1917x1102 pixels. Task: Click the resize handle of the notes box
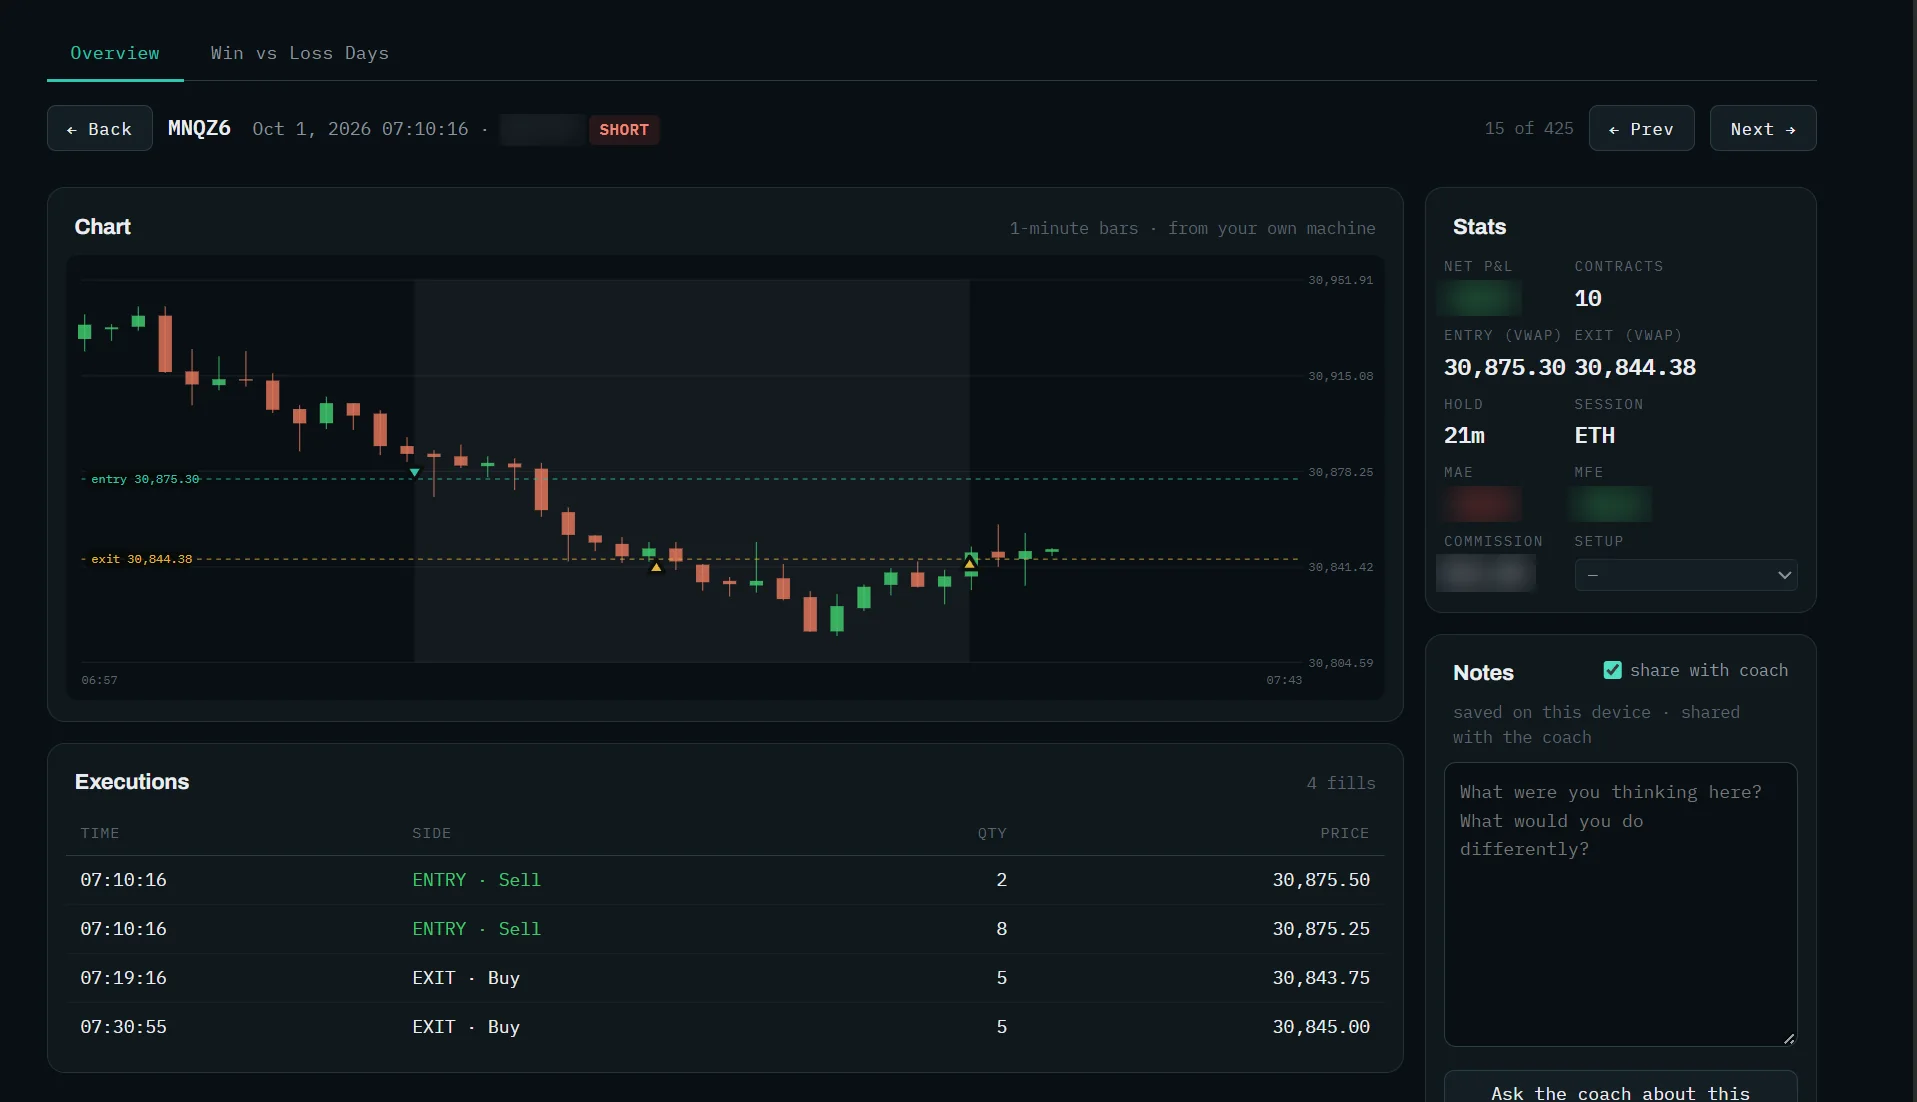[1788, 1038]
